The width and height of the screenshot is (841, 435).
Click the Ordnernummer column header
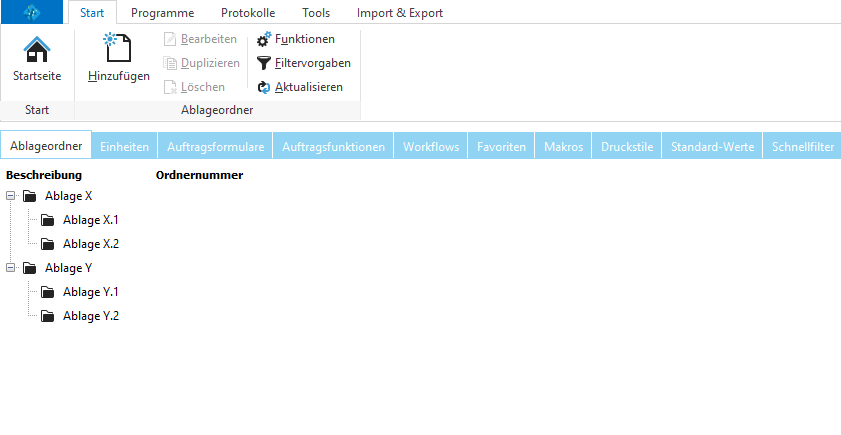coord(200,176)
